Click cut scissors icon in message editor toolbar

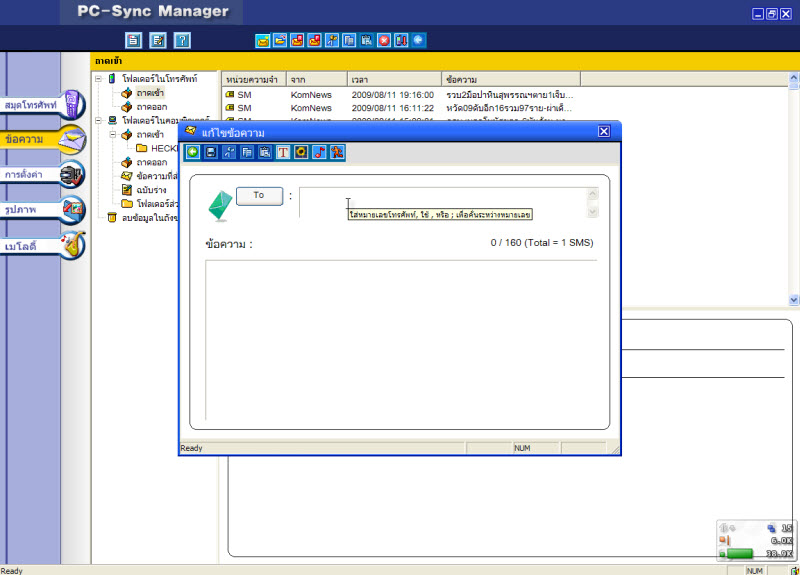coord(229,152)
